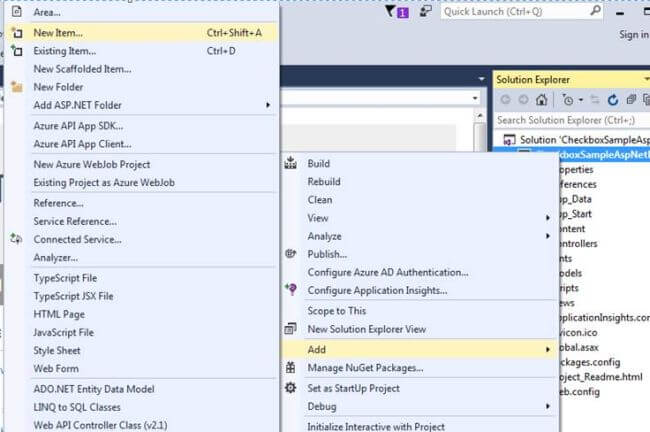Click Set as StartUp Project
650x432 pixels.
pyautogui.click(x=420, y=388)
